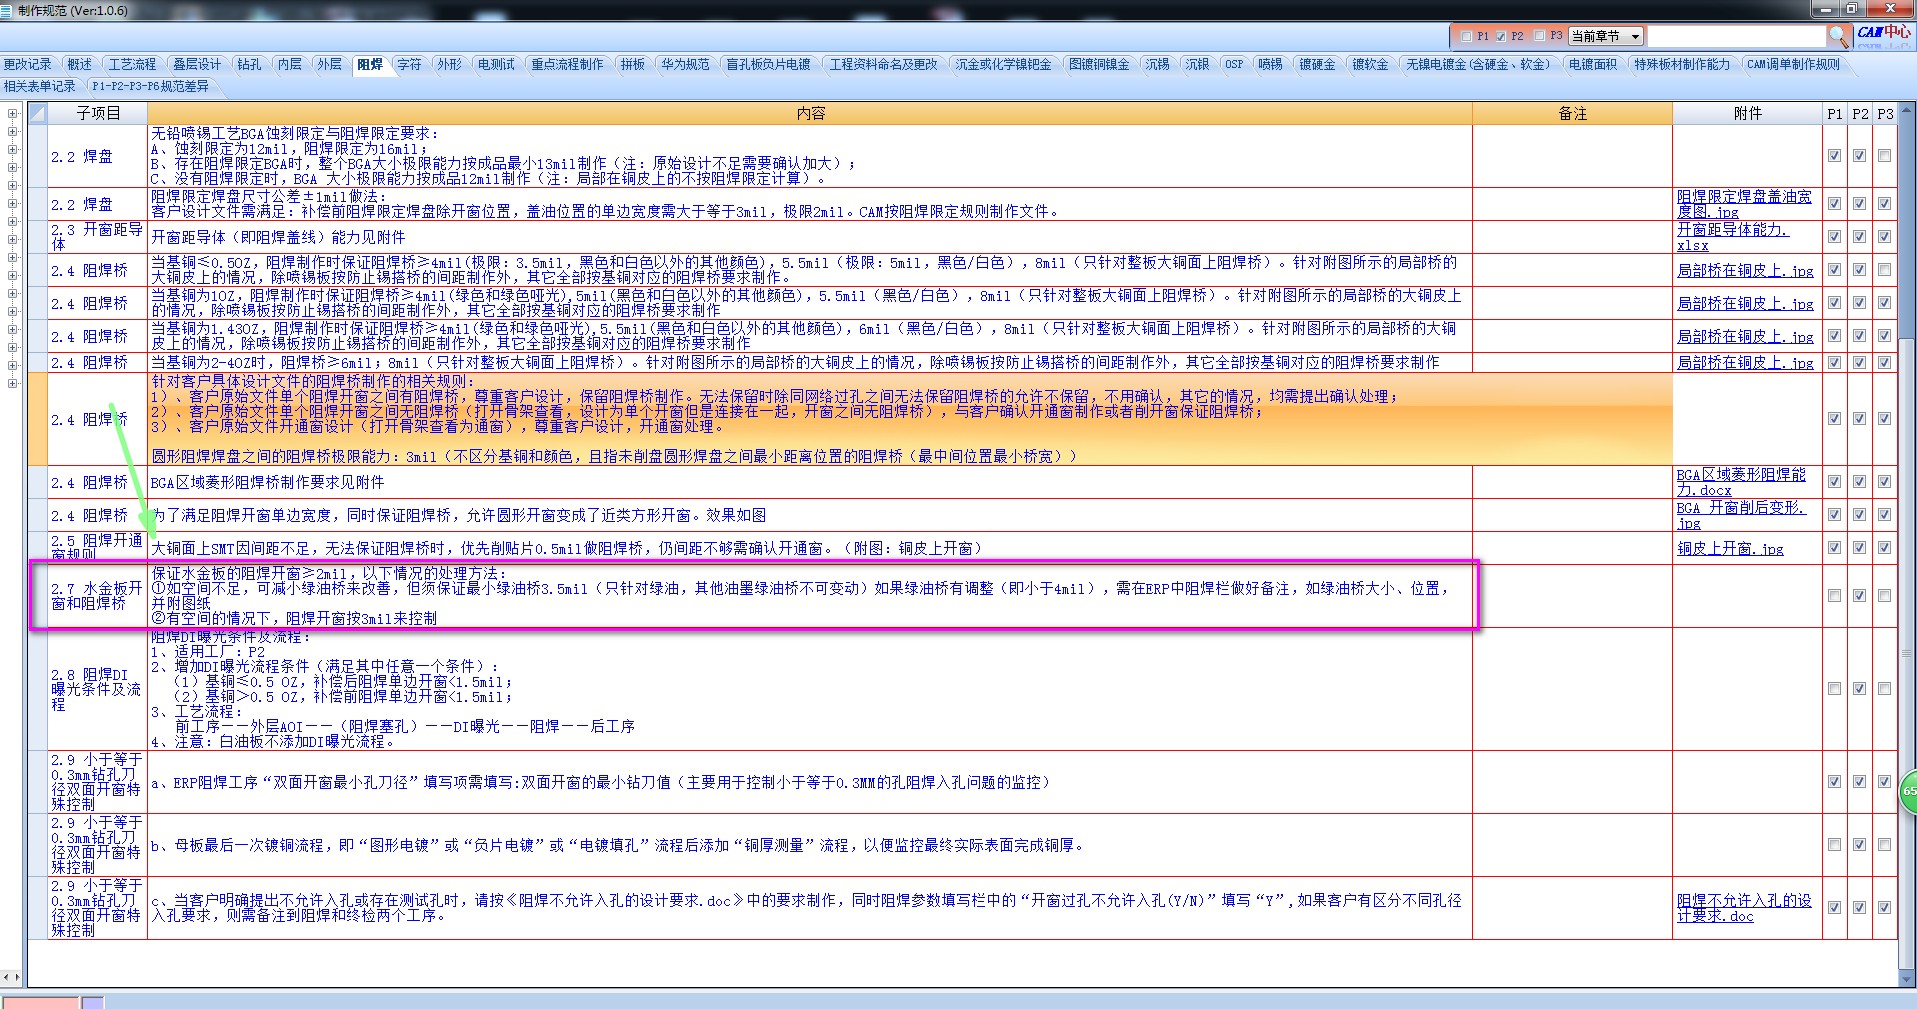Open the 字符 tab
Viewport: 1917px width, 1009px height.
pos(410,64)
